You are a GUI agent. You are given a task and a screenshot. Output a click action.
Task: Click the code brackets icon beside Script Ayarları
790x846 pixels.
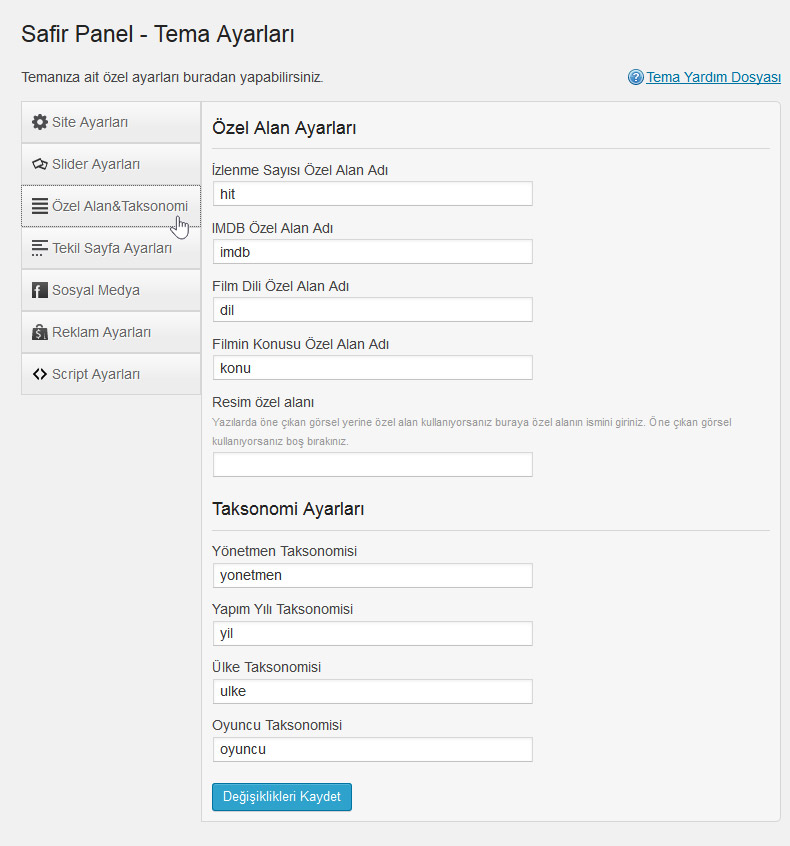[x=39, y=374]
